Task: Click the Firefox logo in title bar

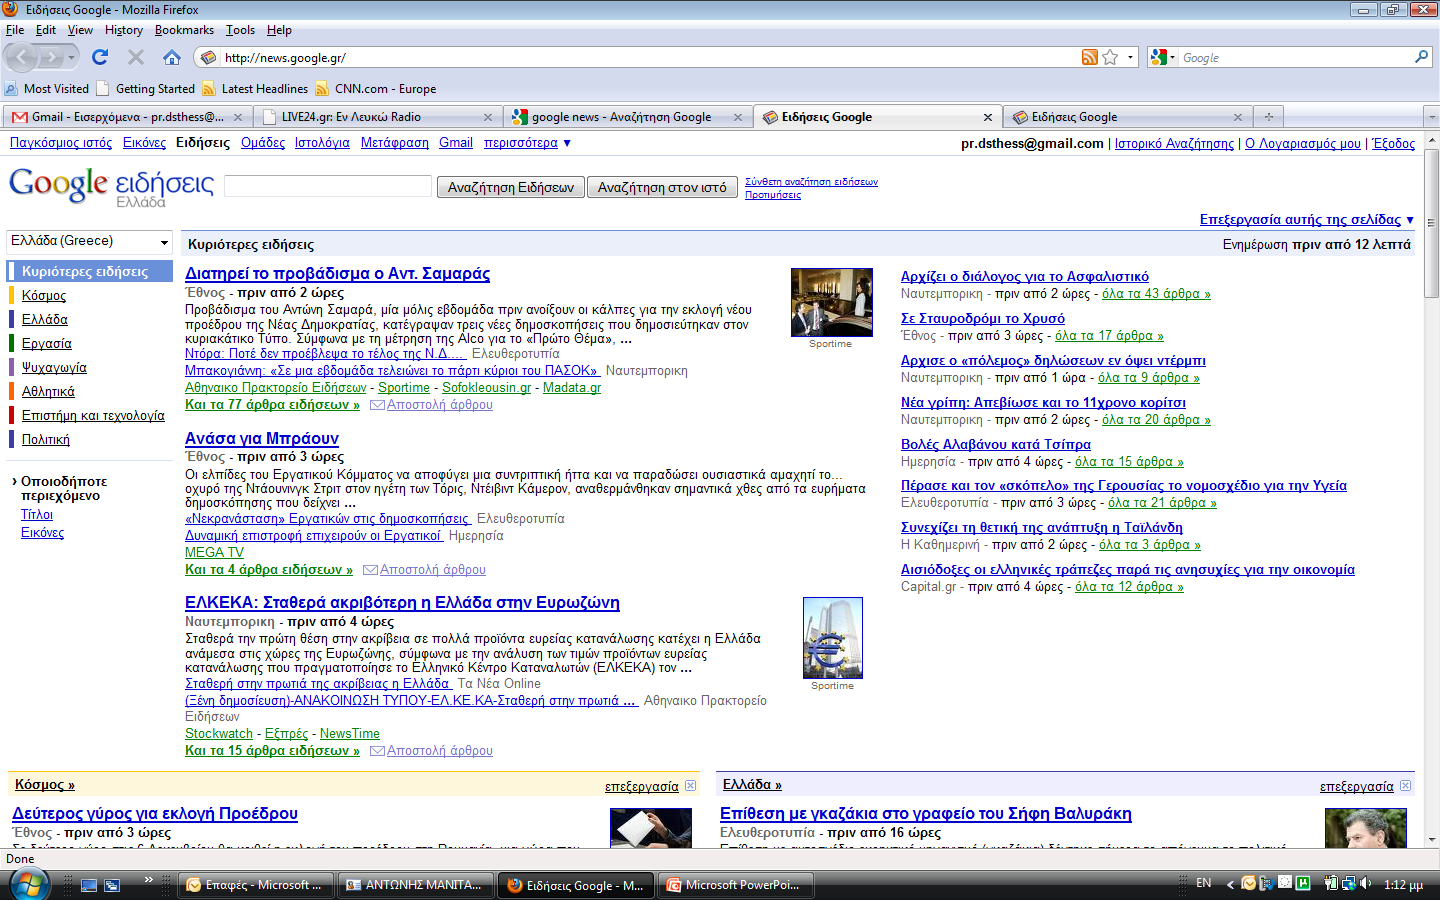Action: tap(11, 9)
